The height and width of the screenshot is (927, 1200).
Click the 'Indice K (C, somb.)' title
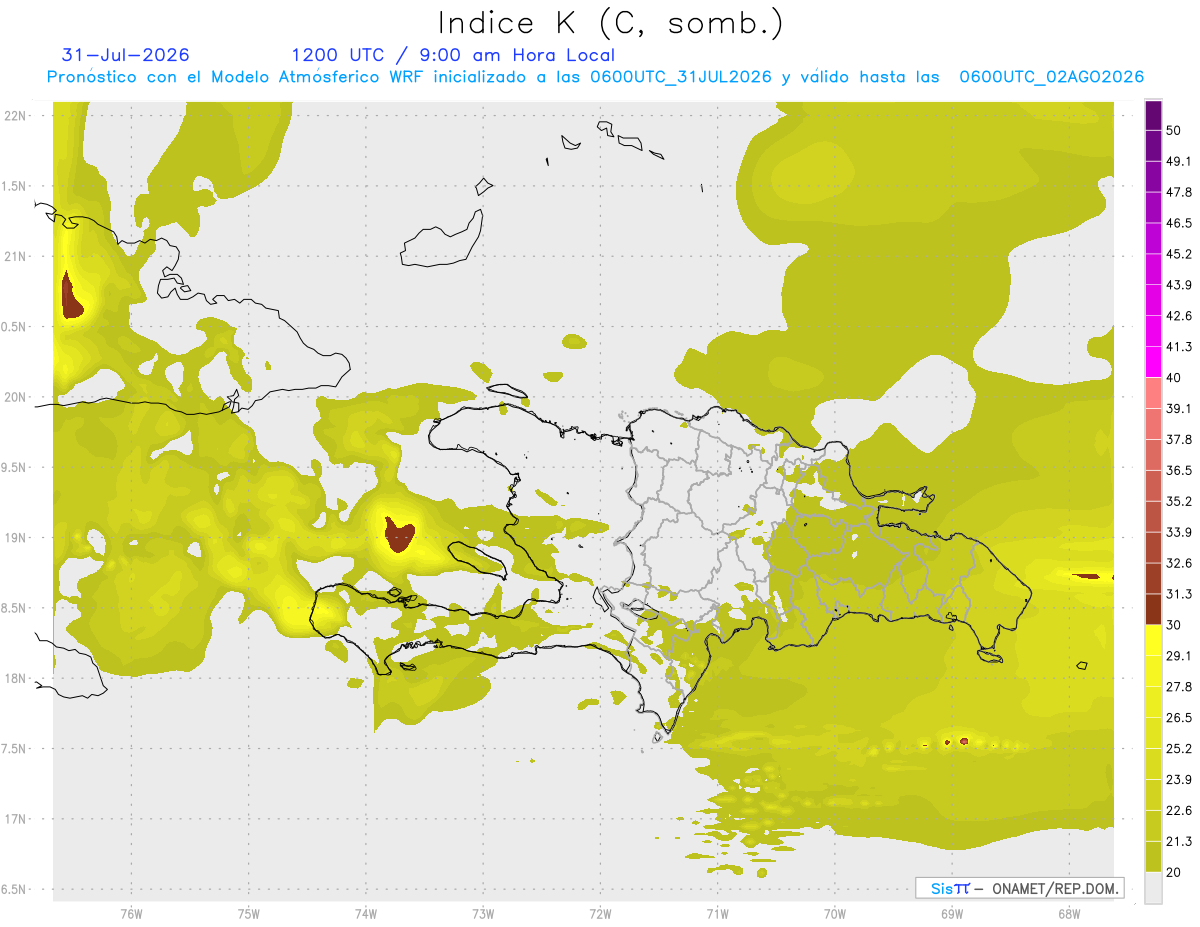tap(611, 23)
